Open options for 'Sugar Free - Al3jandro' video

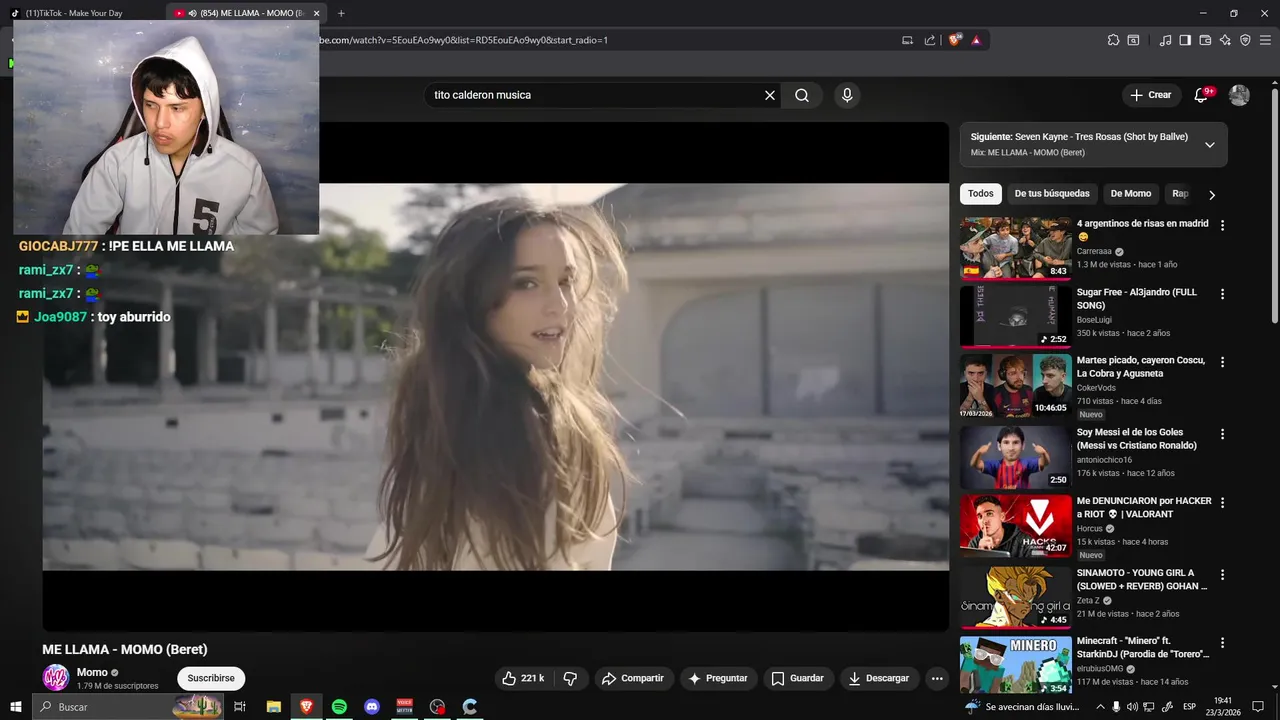(x=1222, y=294)
